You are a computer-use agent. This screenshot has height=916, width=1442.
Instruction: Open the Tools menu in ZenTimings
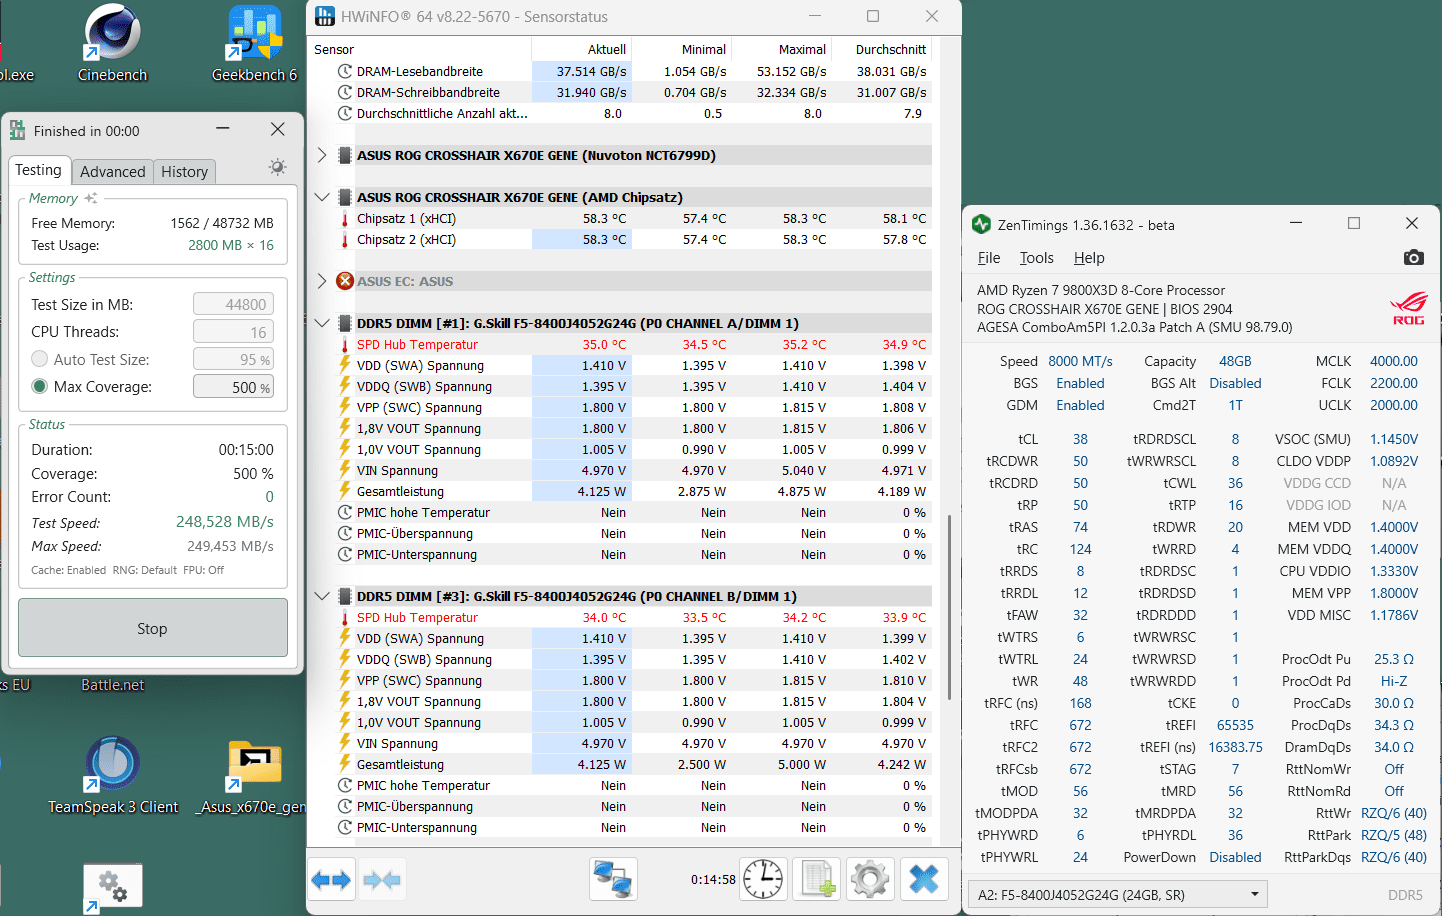[x=1037, y=258]
